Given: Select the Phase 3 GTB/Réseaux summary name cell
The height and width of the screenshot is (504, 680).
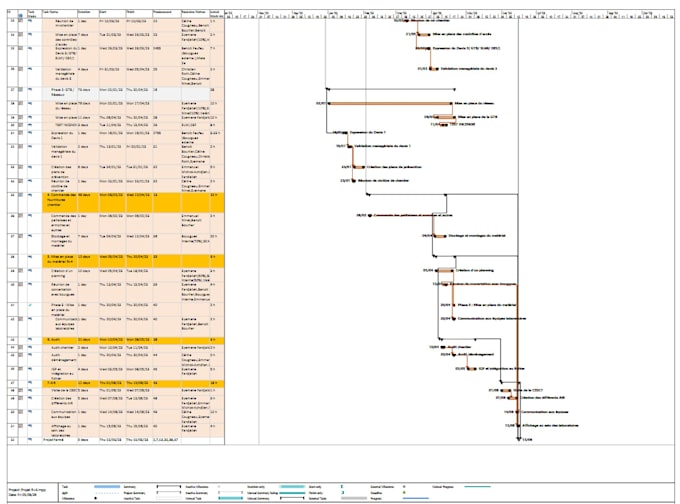Looking at the screenshot, I should tap(60, 92).
